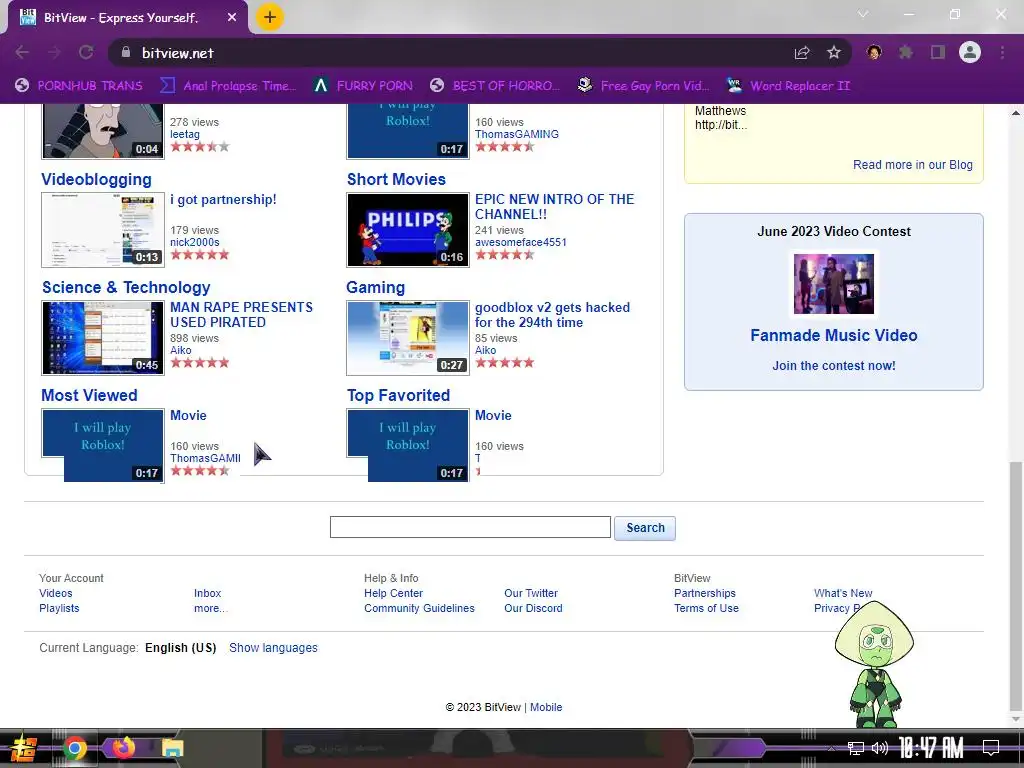Click the Chrome taskbar icon

74,748
